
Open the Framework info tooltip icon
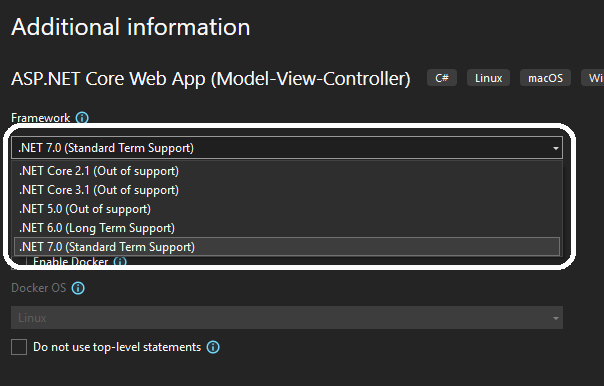click(x=82, y=118)
